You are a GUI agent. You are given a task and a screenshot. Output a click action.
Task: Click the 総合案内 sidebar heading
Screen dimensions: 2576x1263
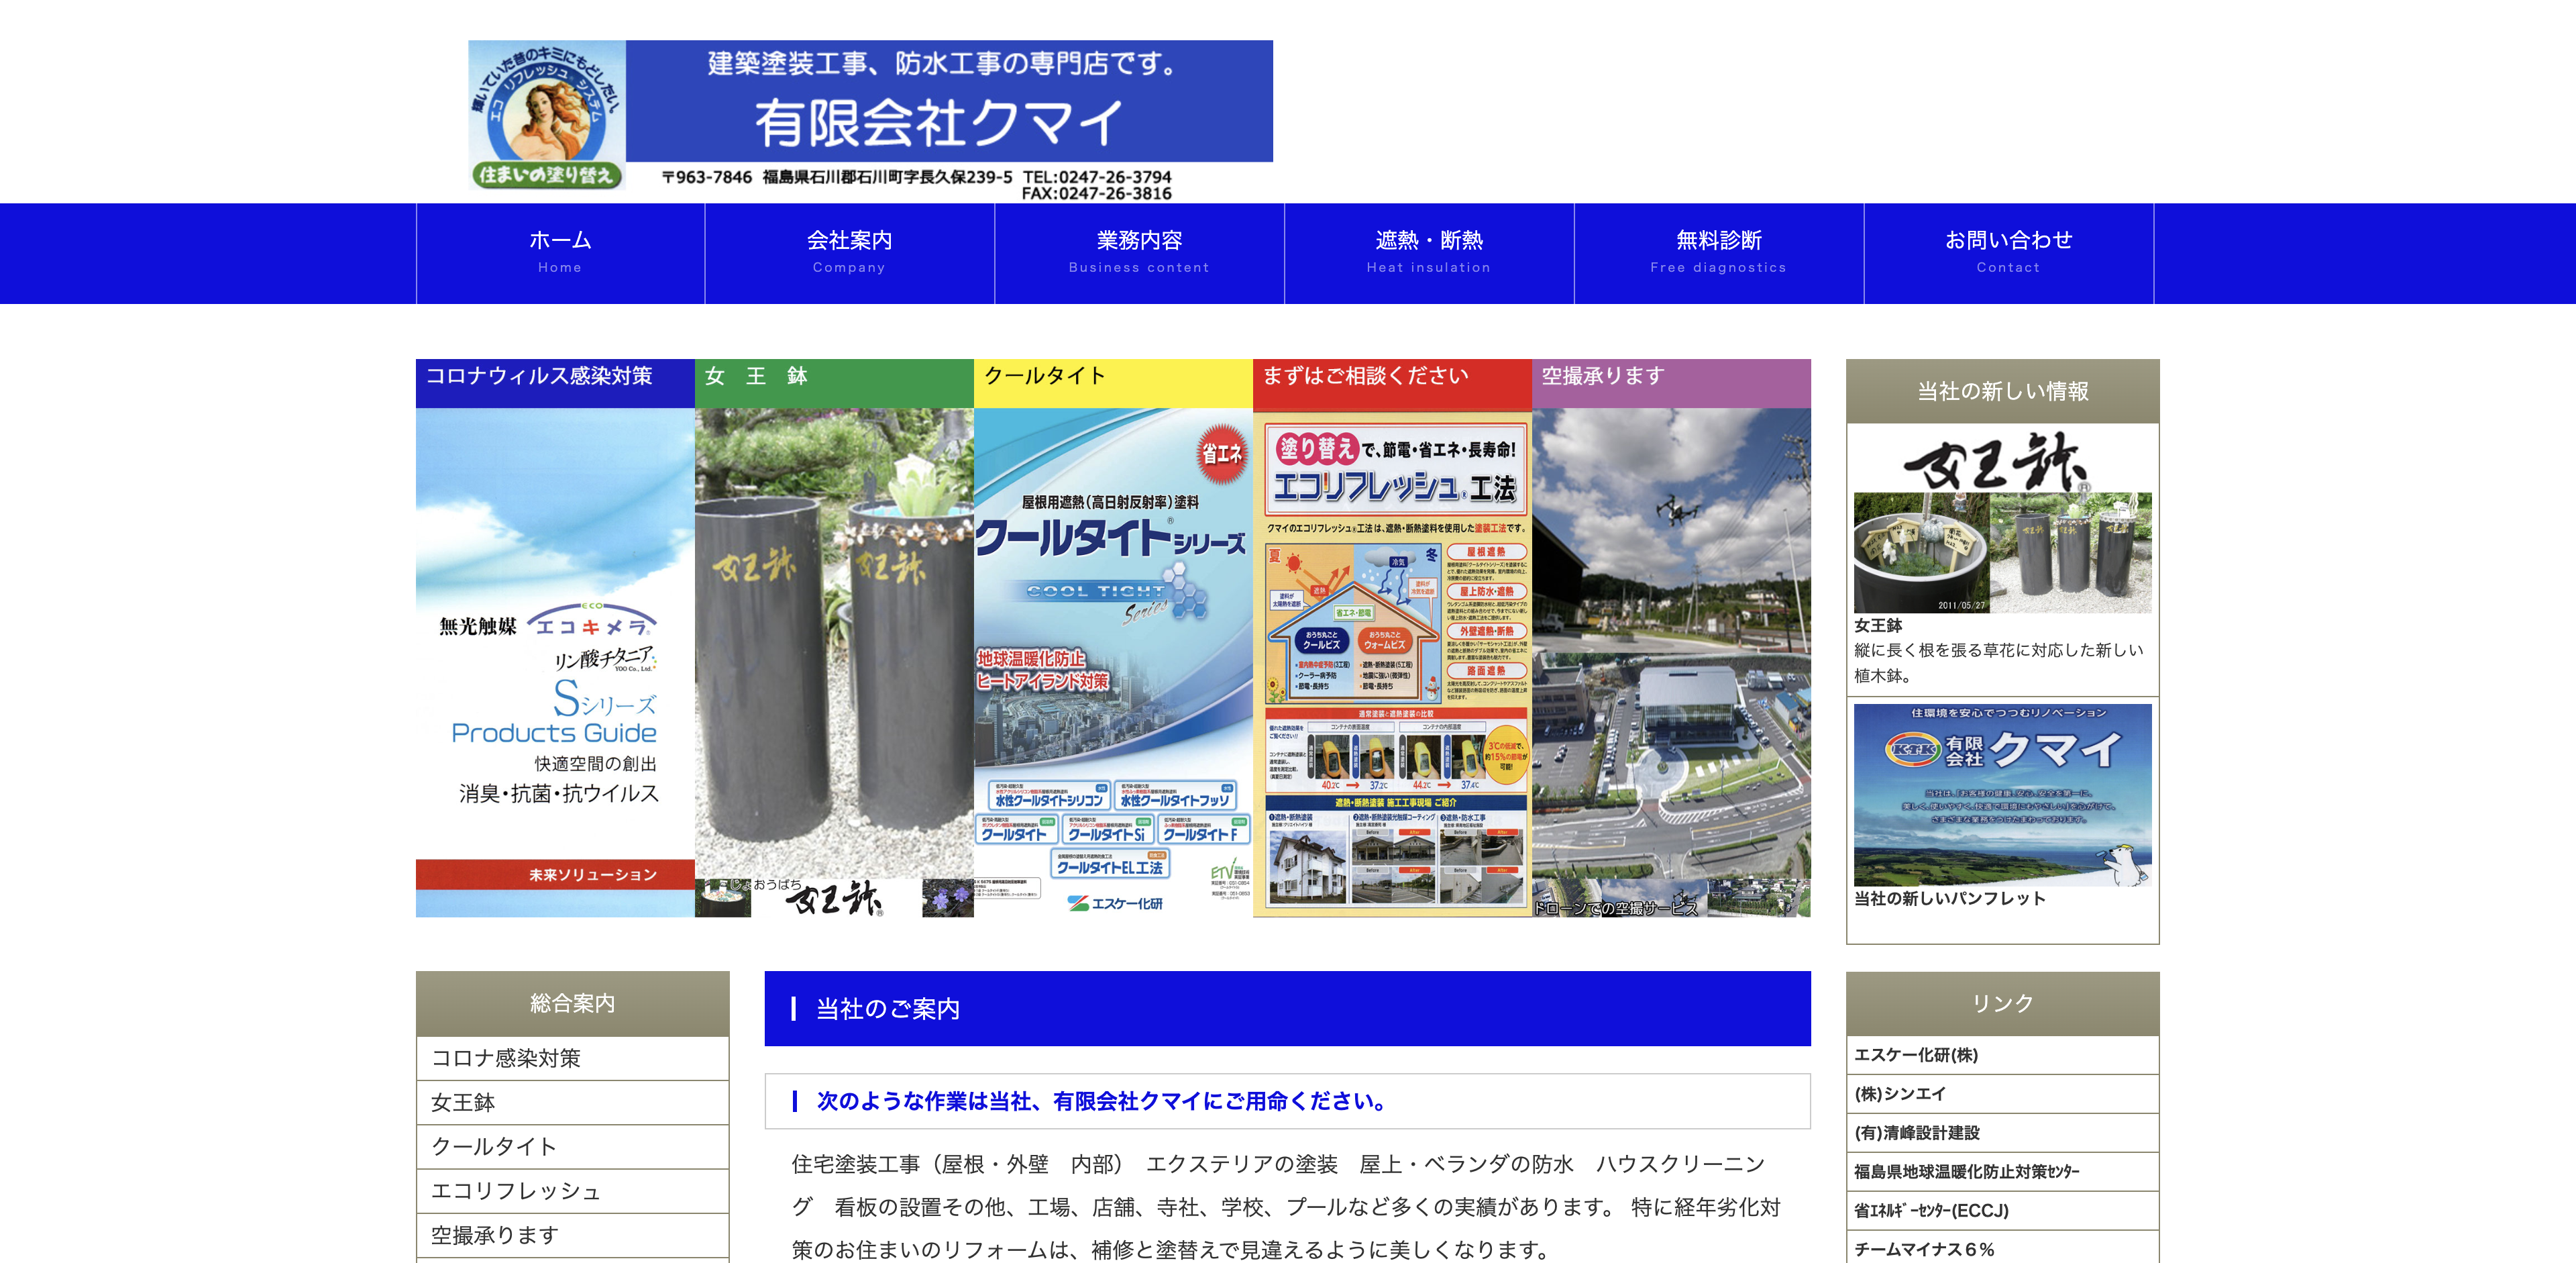572,1003
